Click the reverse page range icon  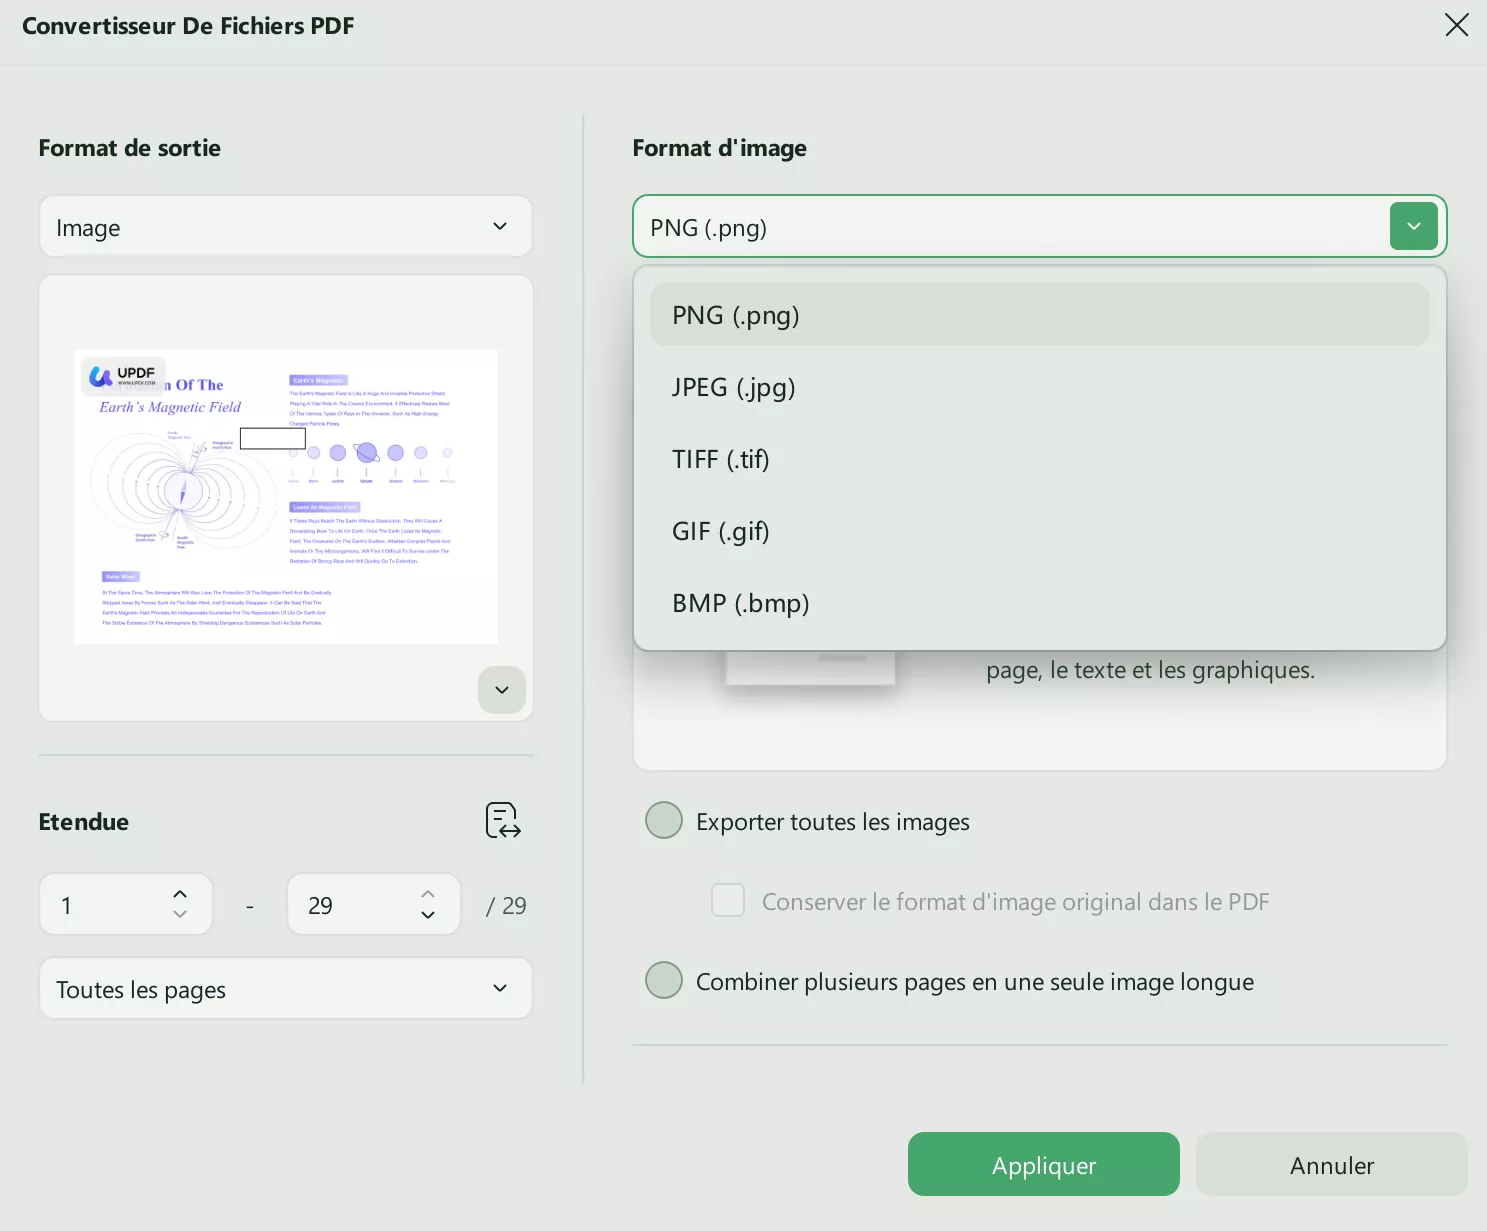(x=503, y=820)
